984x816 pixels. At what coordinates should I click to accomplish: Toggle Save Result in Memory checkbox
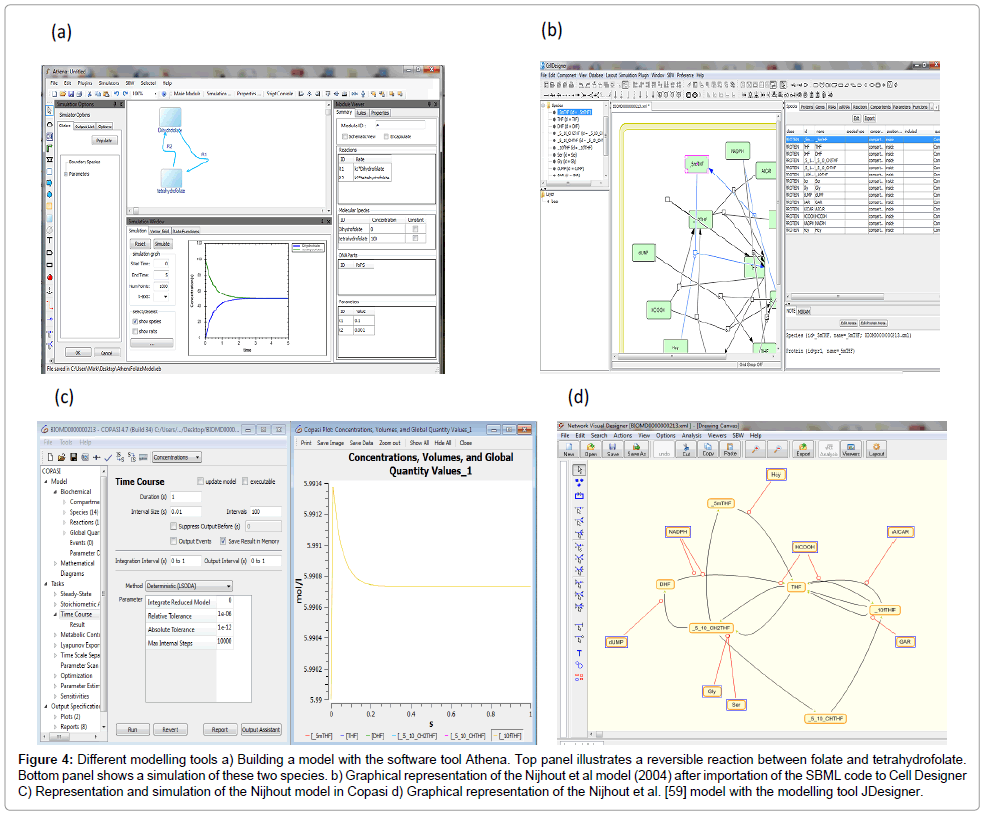tap(223, 541)
